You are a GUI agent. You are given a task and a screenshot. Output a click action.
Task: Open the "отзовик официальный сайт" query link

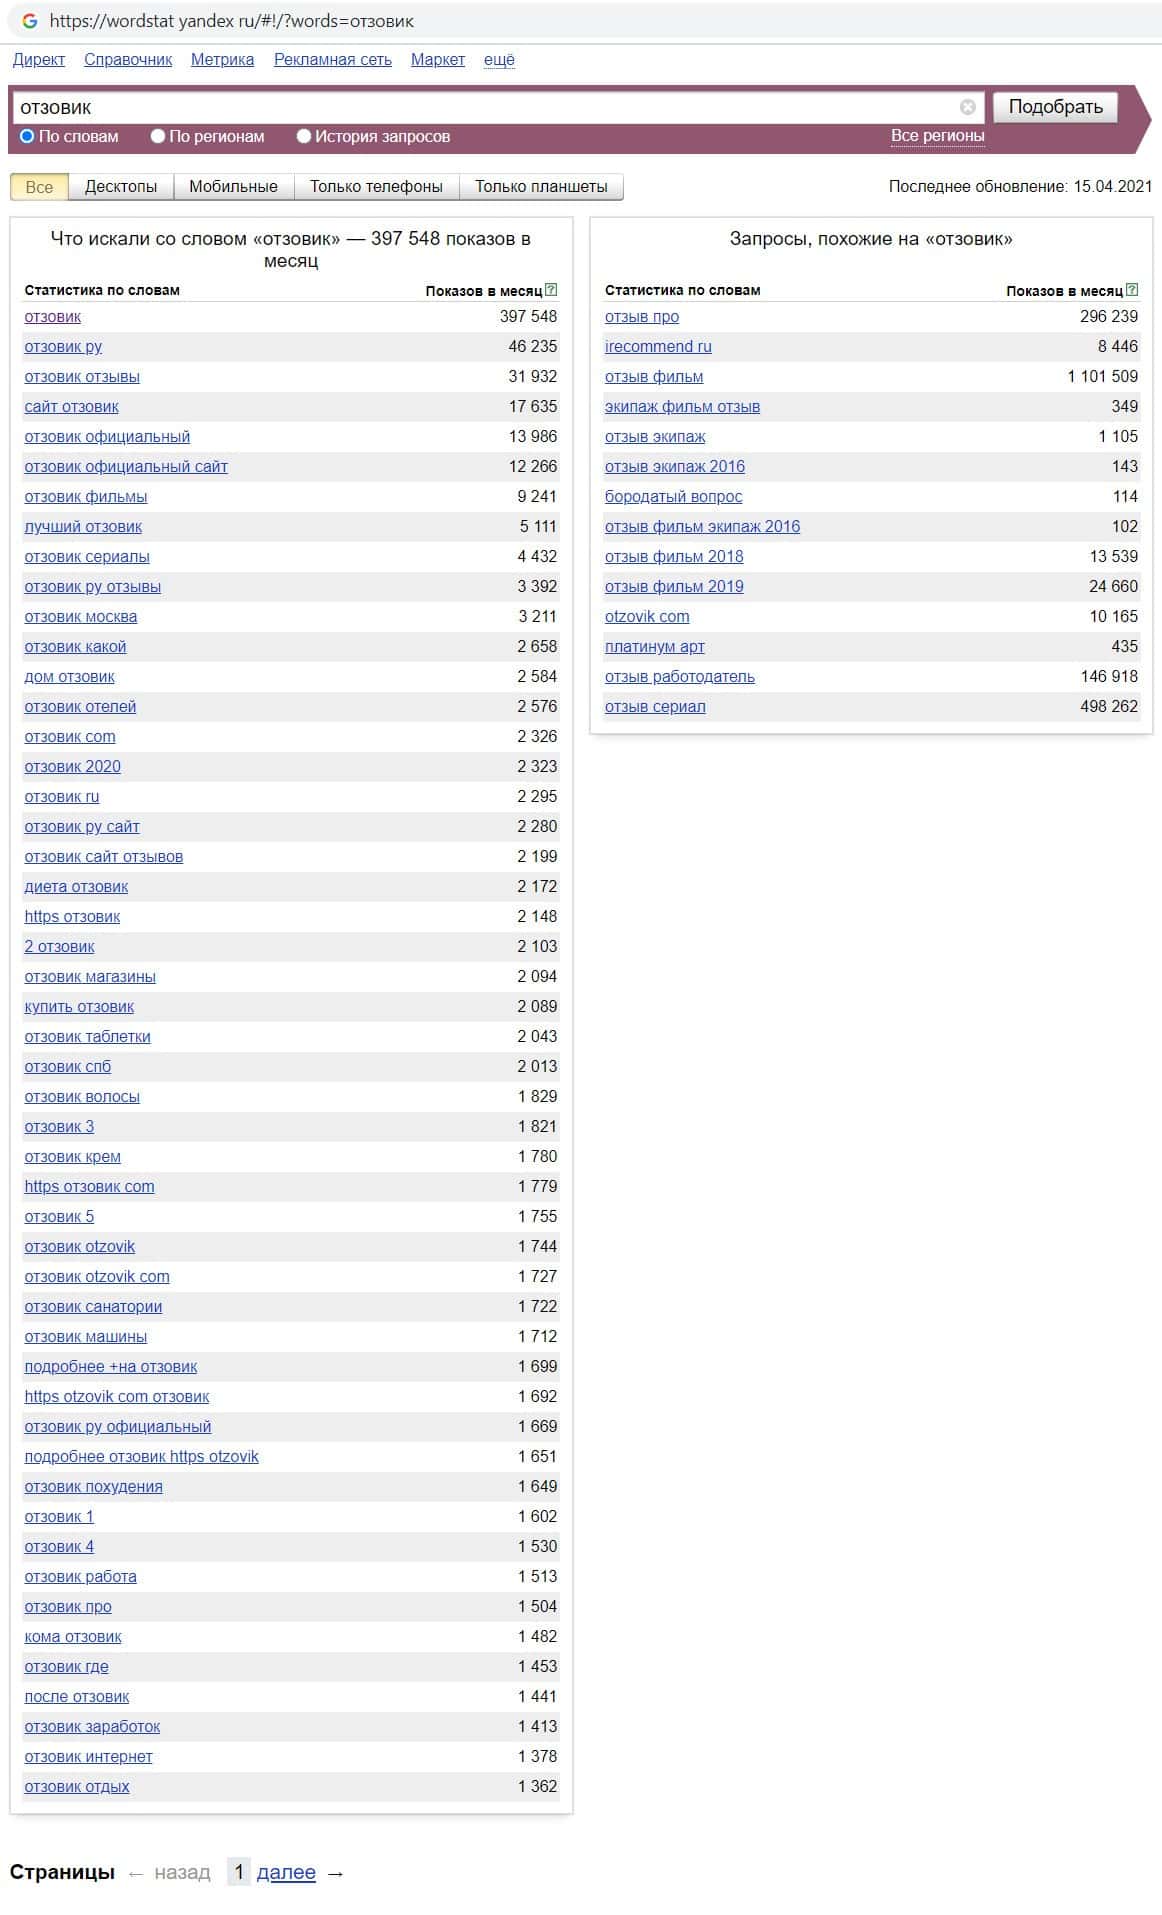click(126, 466)
